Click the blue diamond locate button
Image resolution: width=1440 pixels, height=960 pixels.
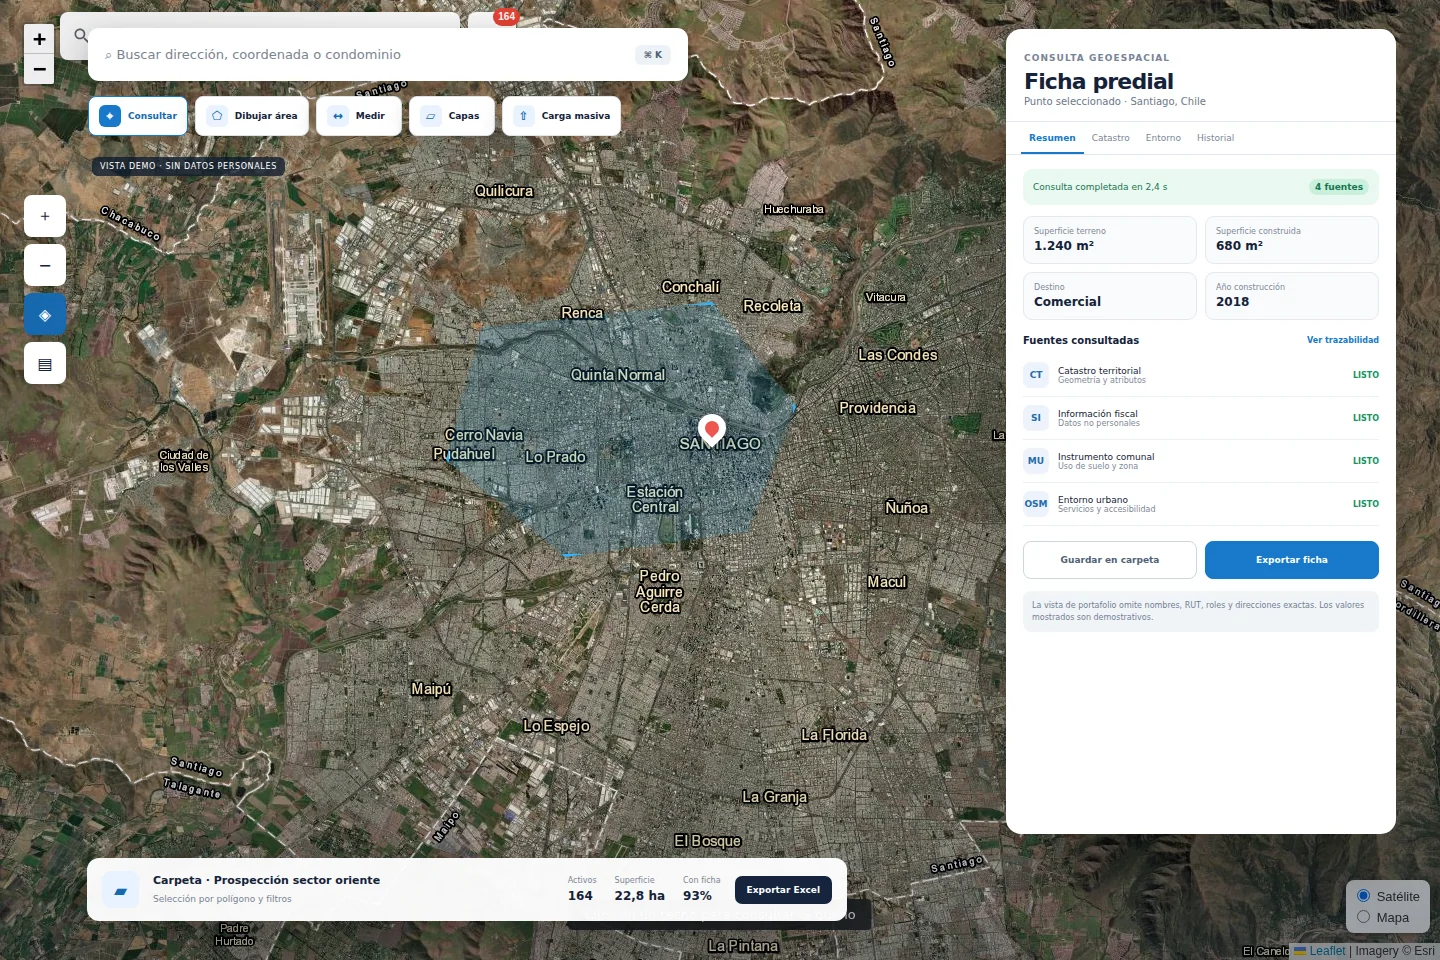(x=45, y=314)
